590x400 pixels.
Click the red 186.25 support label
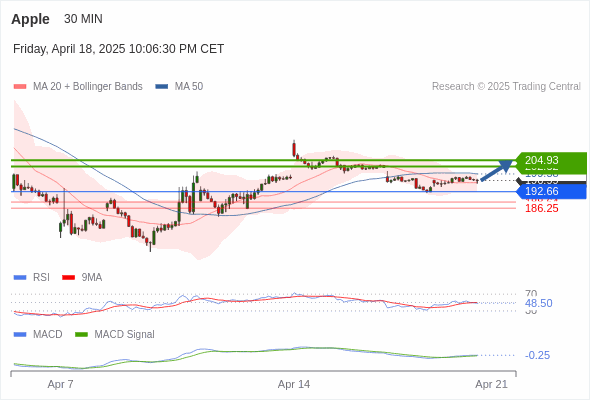click(x=542, y=208)
